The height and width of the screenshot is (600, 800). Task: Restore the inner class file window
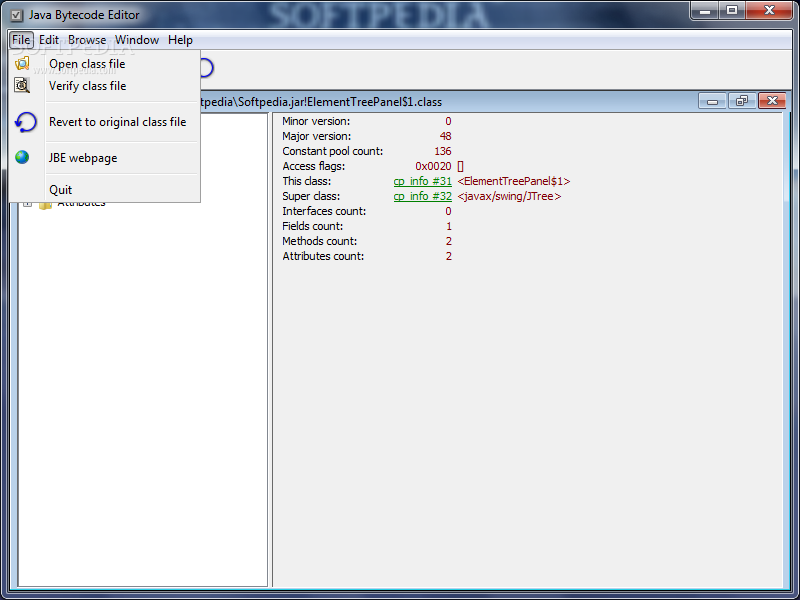[x=742, y=101]
